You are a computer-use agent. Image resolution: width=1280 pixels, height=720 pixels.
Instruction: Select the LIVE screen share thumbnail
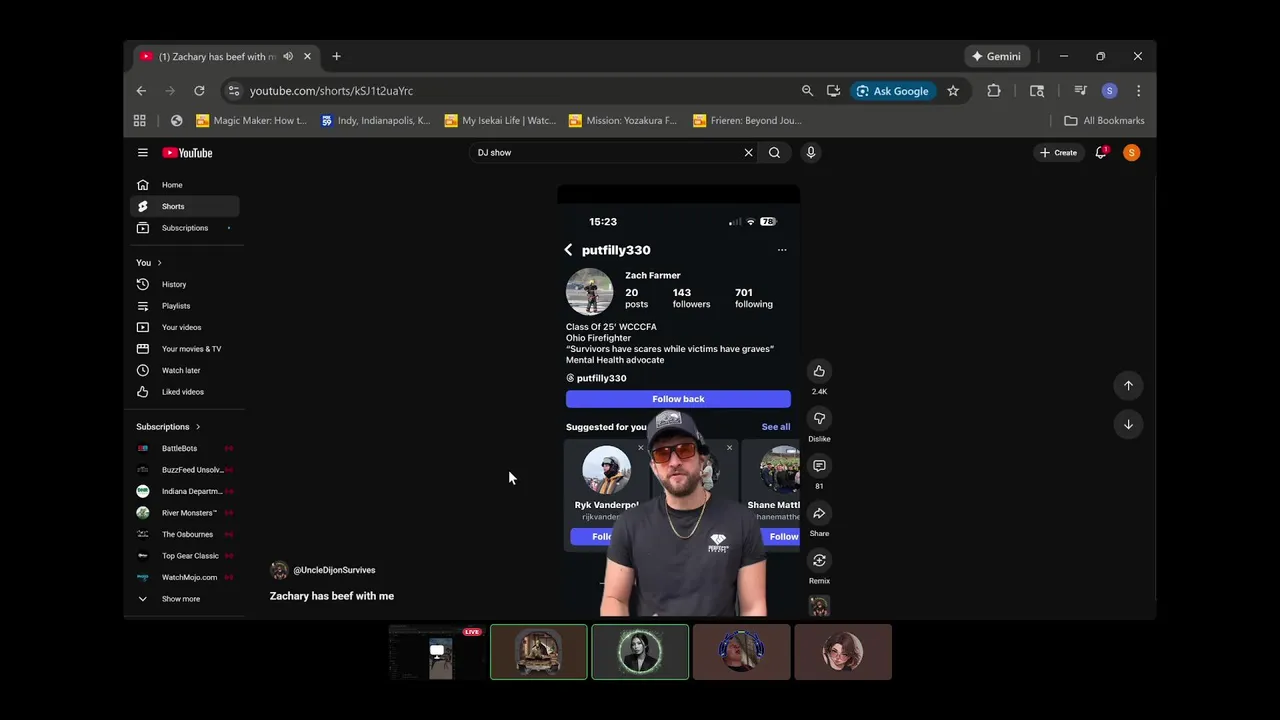pyautogui.click(x=436, y=652)
